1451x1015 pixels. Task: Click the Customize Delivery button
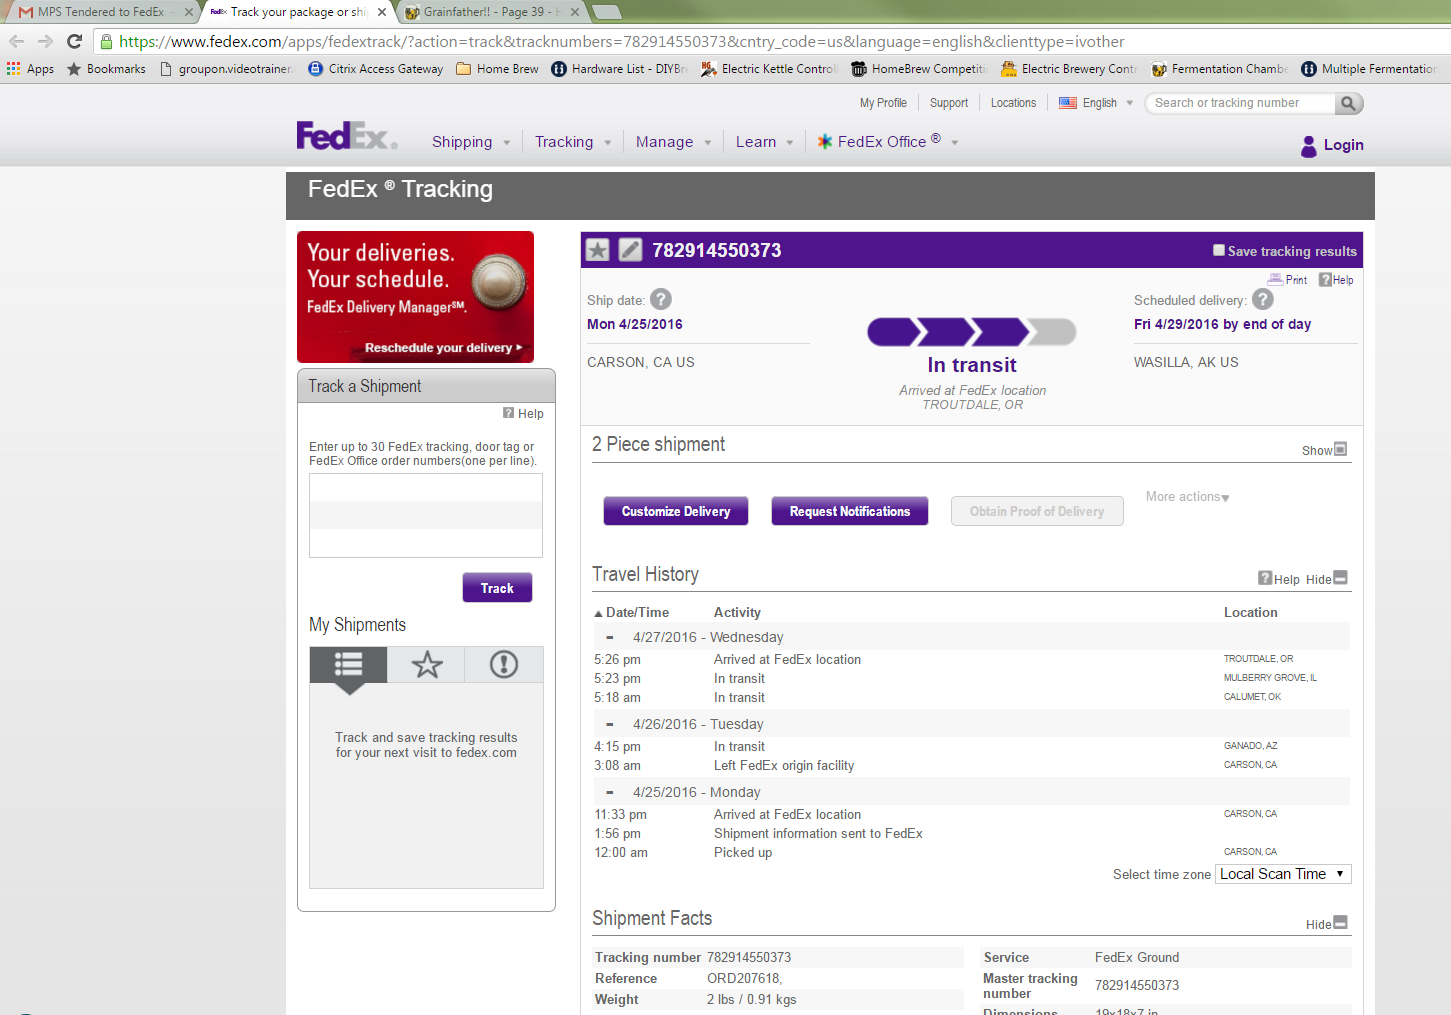tap(676, 511)
